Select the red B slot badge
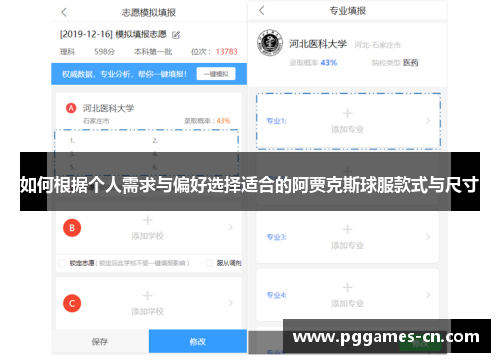This screenshot has width=500, height=362. [x=72, y=228]
